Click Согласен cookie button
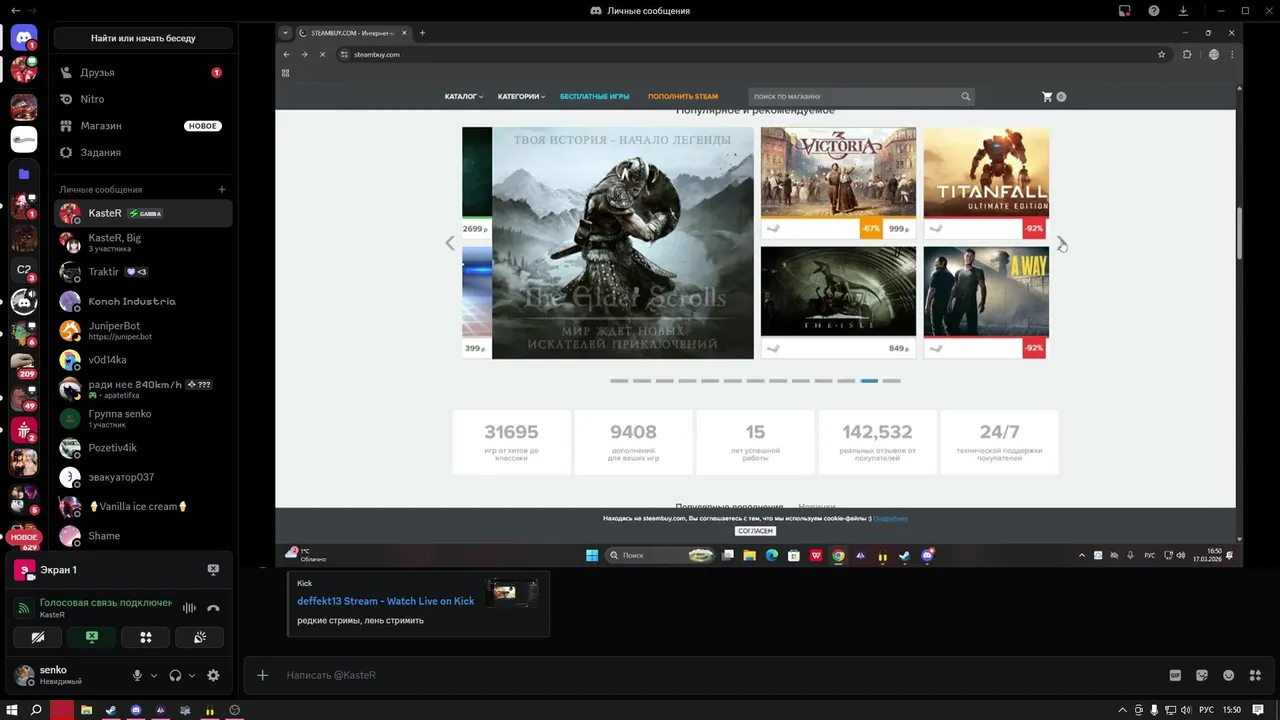 756,531
